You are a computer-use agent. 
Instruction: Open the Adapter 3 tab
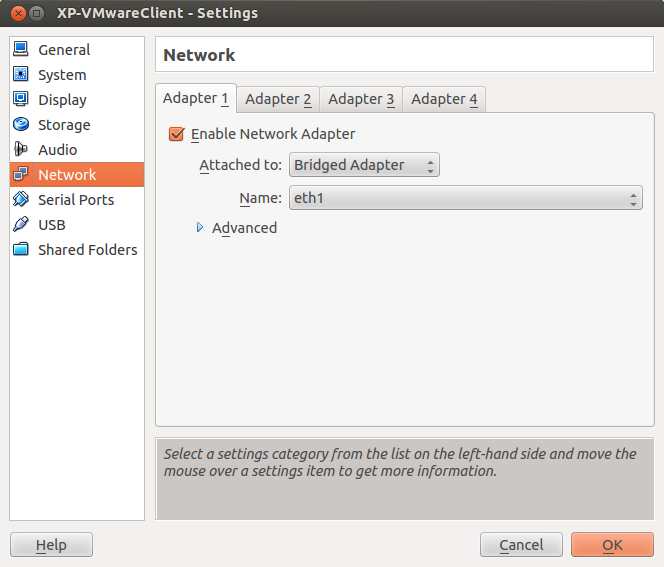(361, 99)
